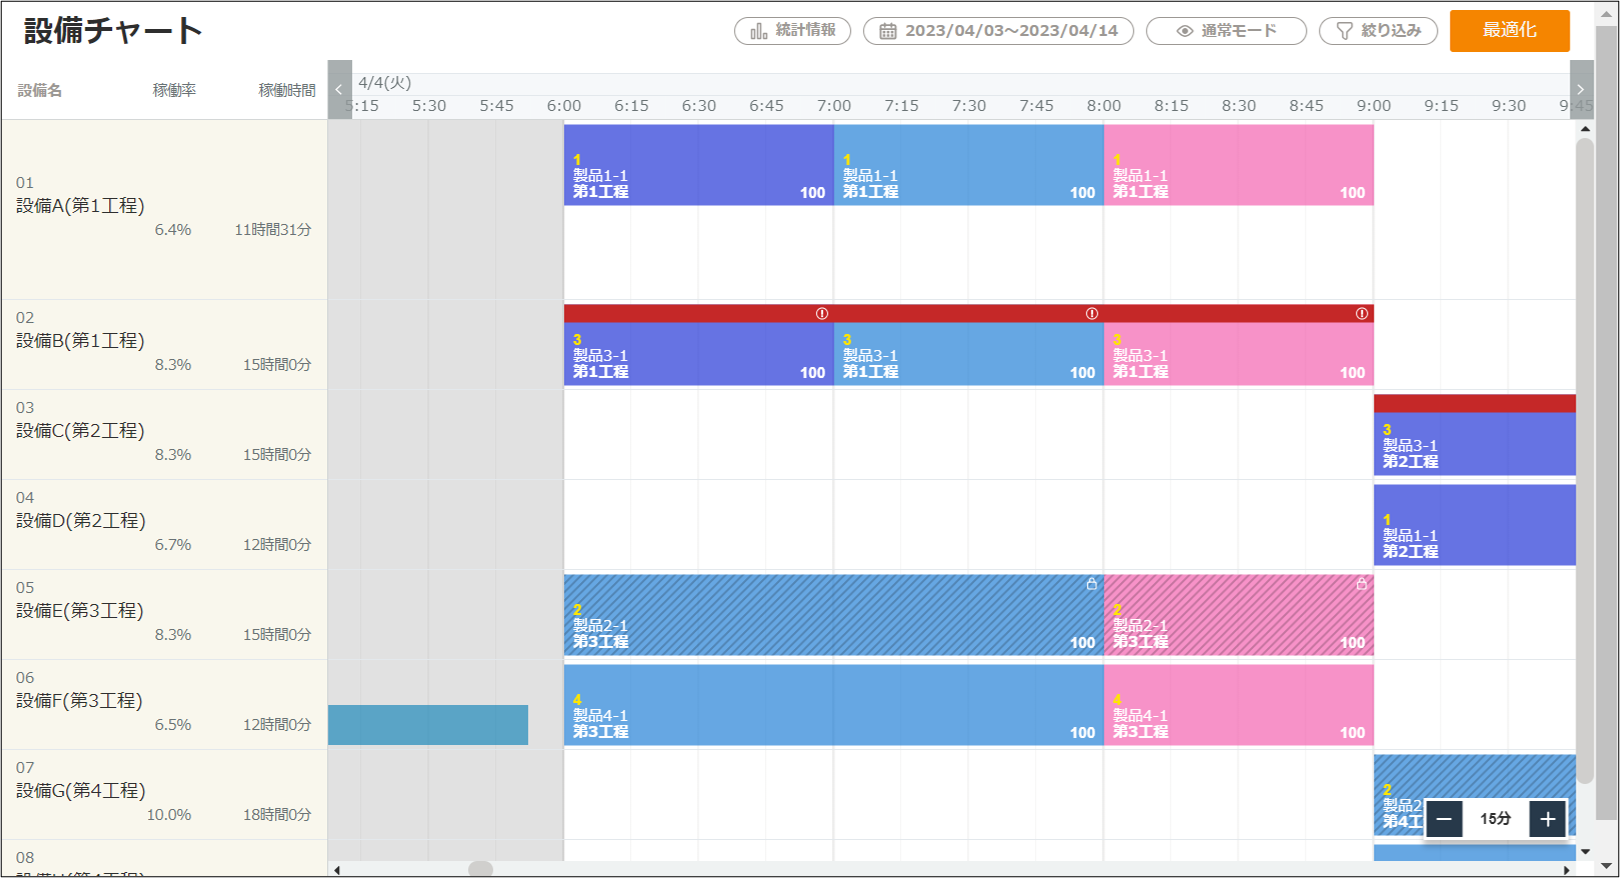Screen dimensions: 1620x878
Task: Open the 絞り込み filter options
Action: tap(1378, 31)
